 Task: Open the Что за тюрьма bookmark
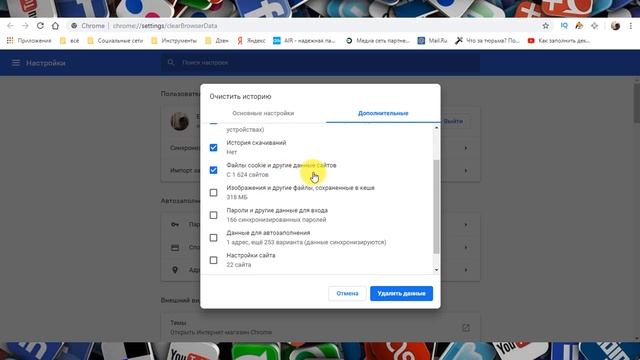pos(487,41)
